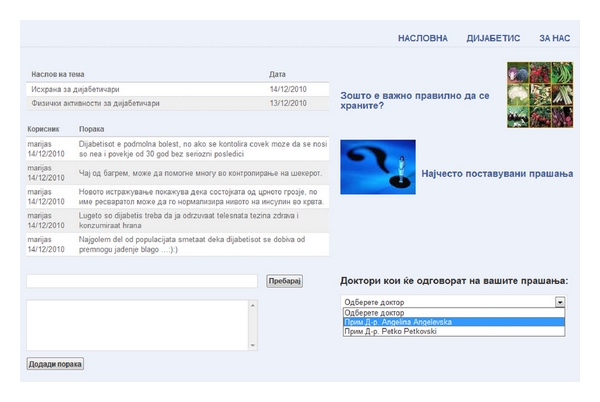Expand the doctor selection dropdown arrow
Image resolution: width=600 pixels, height=402 pixels.
pos(560,301)
